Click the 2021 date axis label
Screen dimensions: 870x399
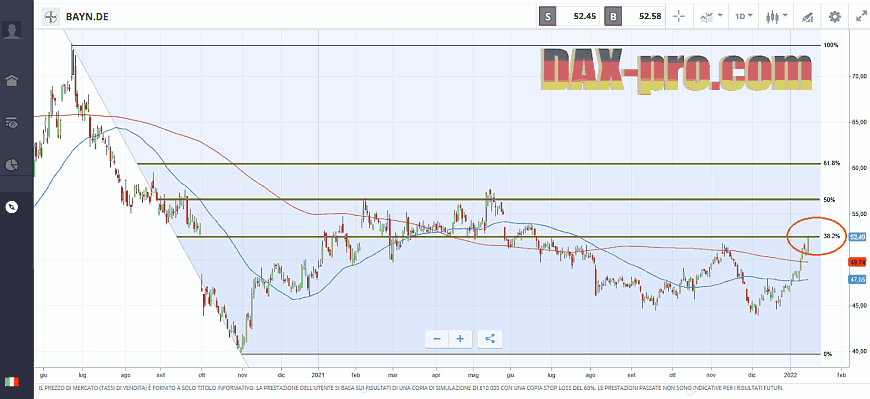coord(318,375)
